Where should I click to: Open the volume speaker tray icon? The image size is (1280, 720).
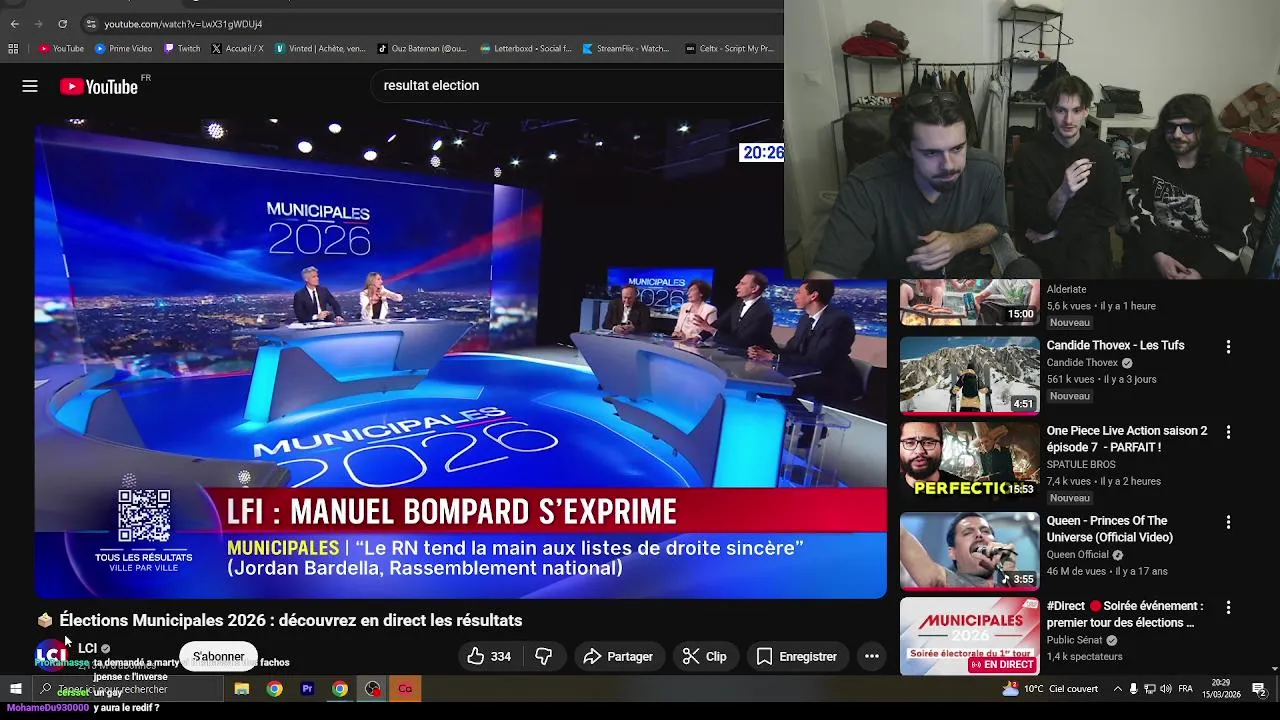coord(1165,689)
